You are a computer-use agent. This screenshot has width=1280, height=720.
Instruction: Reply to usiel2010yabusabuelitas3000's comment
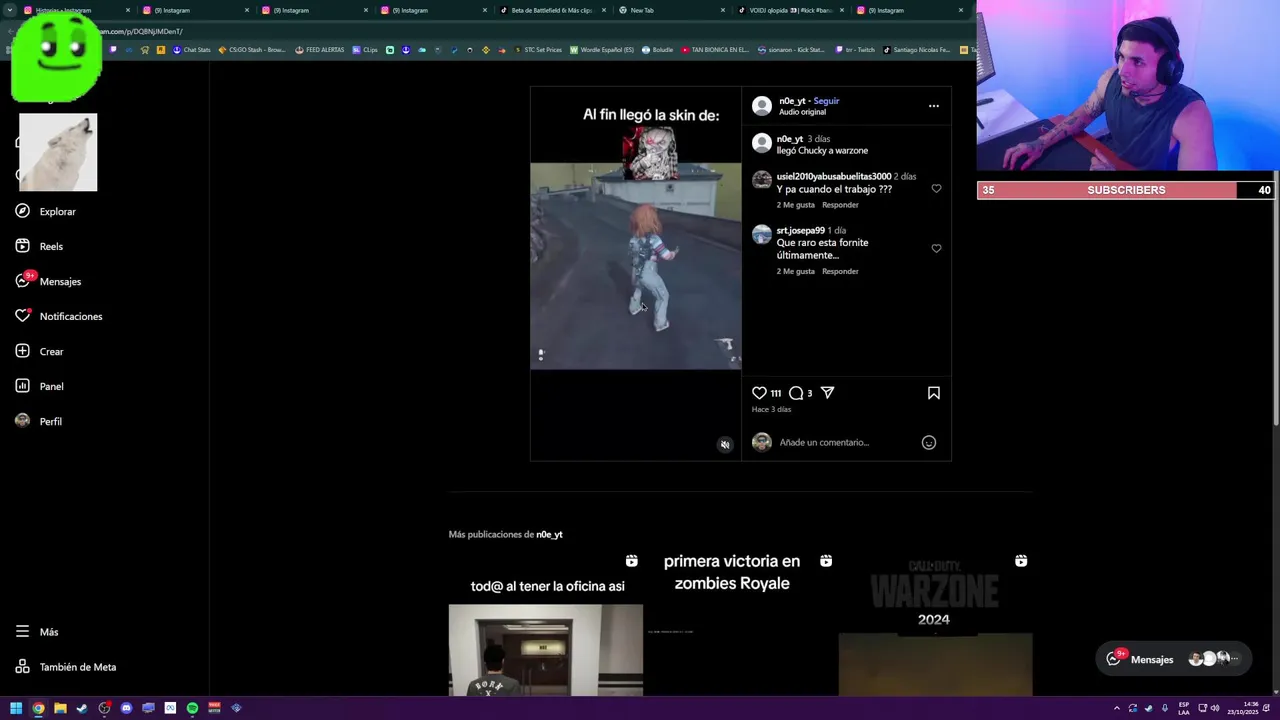coord(840,205)
